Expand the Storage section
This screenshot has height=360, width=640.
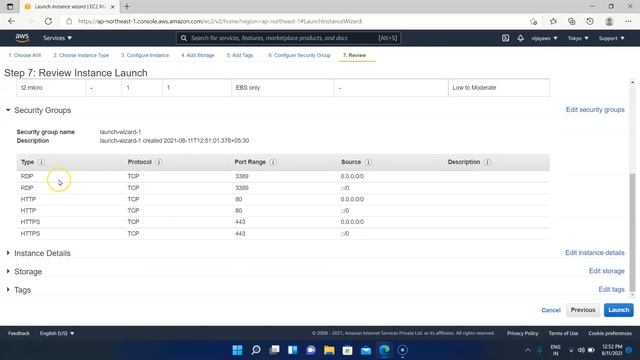(8, 271)
